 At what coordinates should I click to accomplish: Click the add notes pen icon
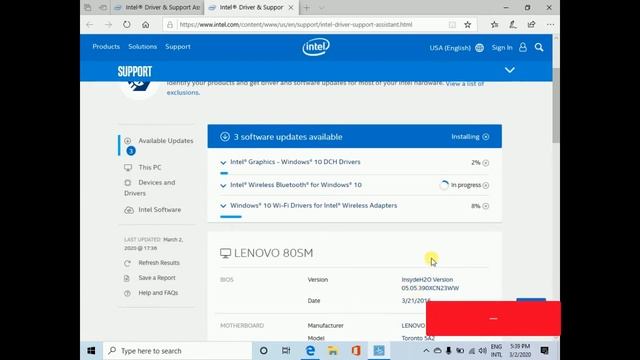click(513, 24)
